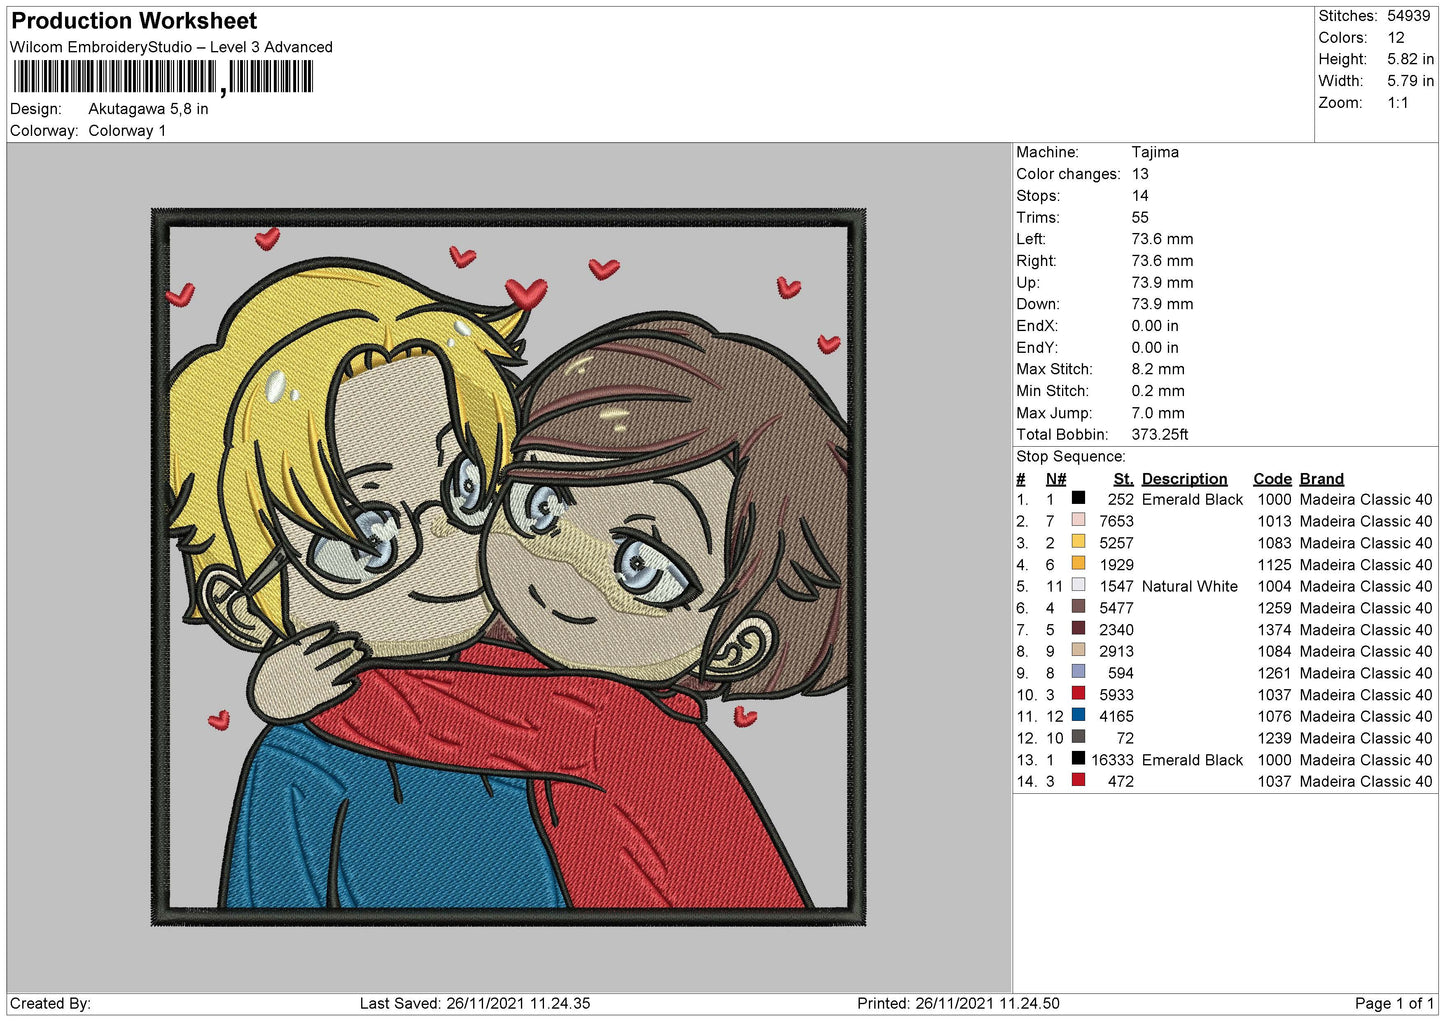
Task: Click the red swatch in stop 10
Action: click(x=1078, y=694)
